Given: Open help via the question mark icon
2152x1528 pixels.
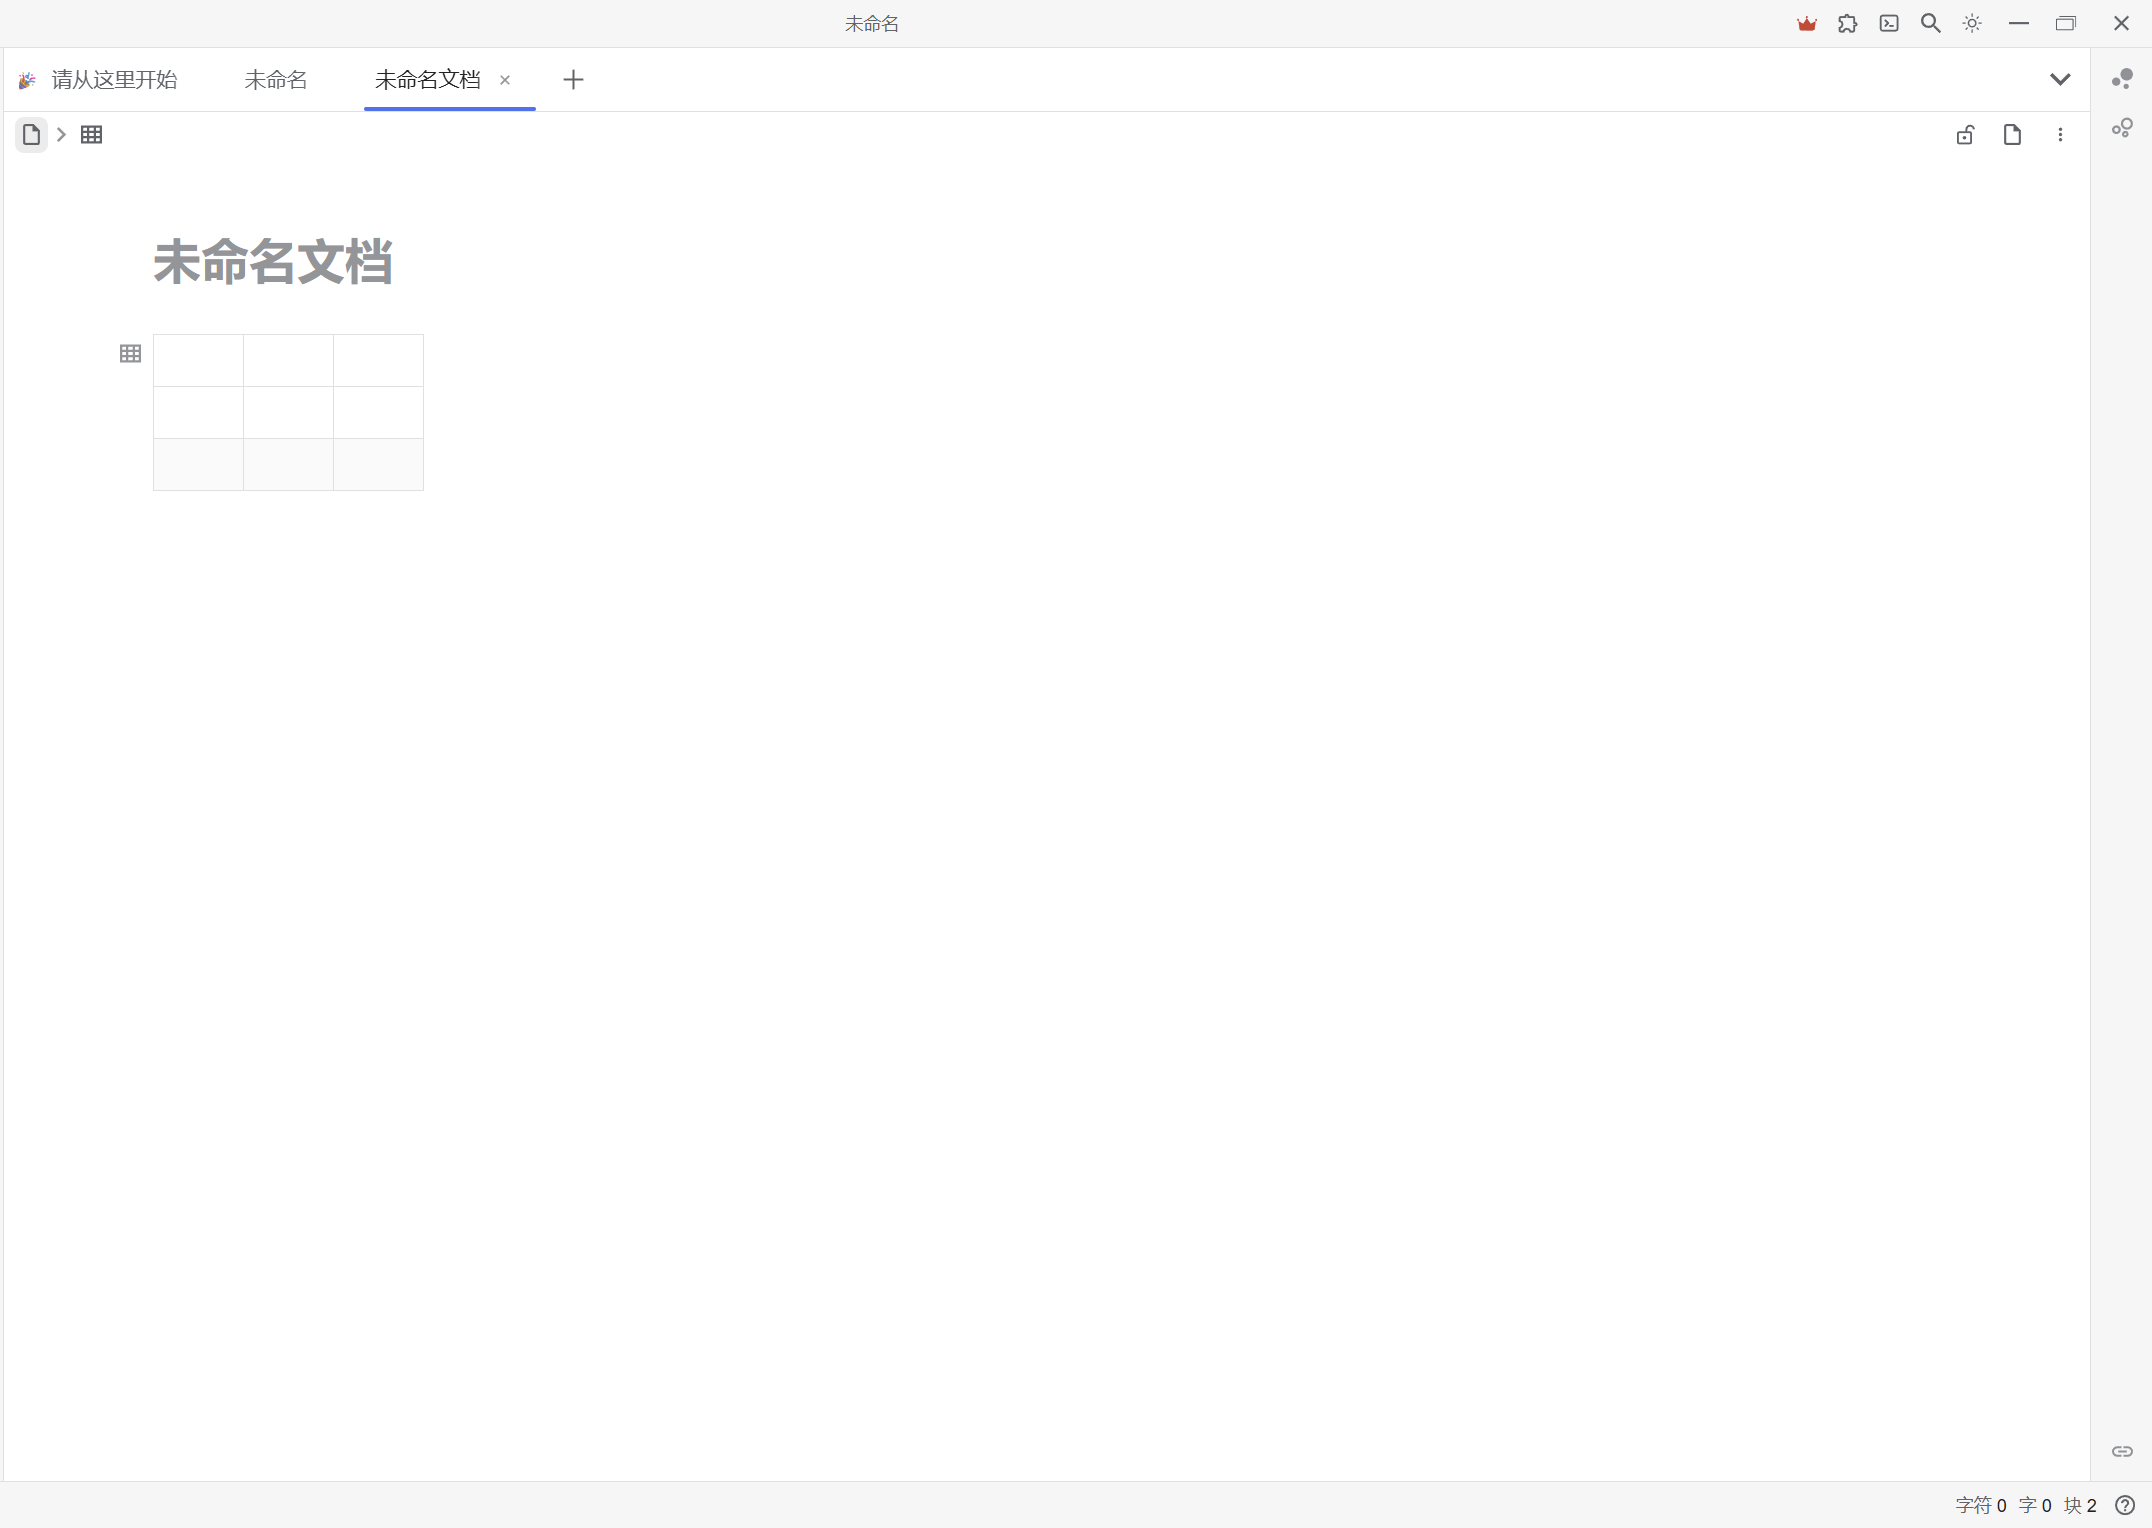Looking at the screenshot, I should 2122,1505.
